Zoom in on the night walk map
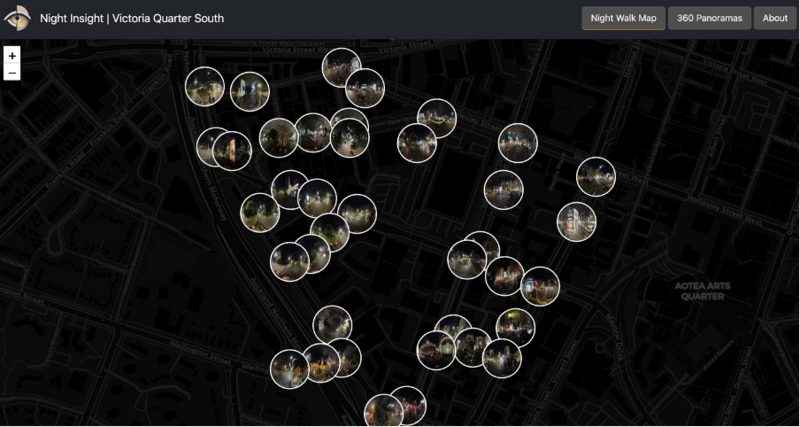The height and width of the screenshot is (427, 800). (x=12, y=56)
